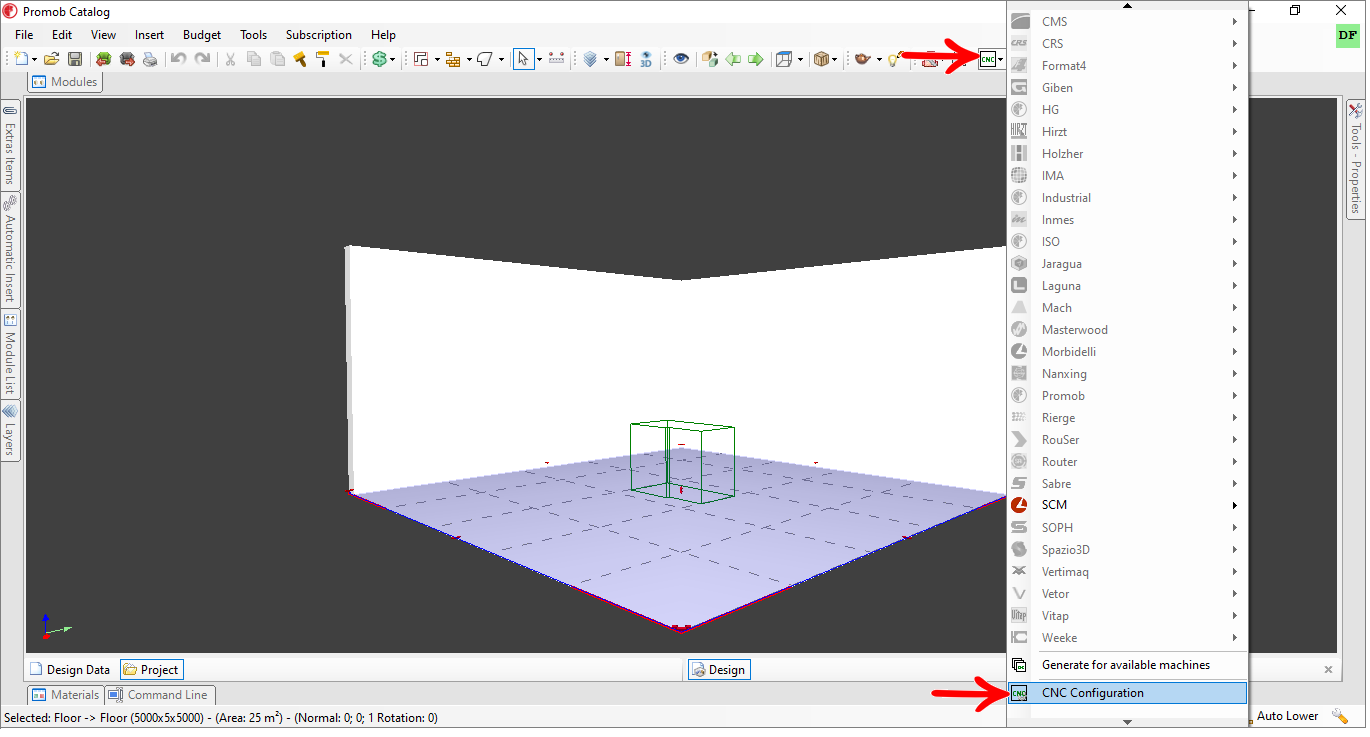
Task: Open the Layers side panel
Action: (10, 430)
